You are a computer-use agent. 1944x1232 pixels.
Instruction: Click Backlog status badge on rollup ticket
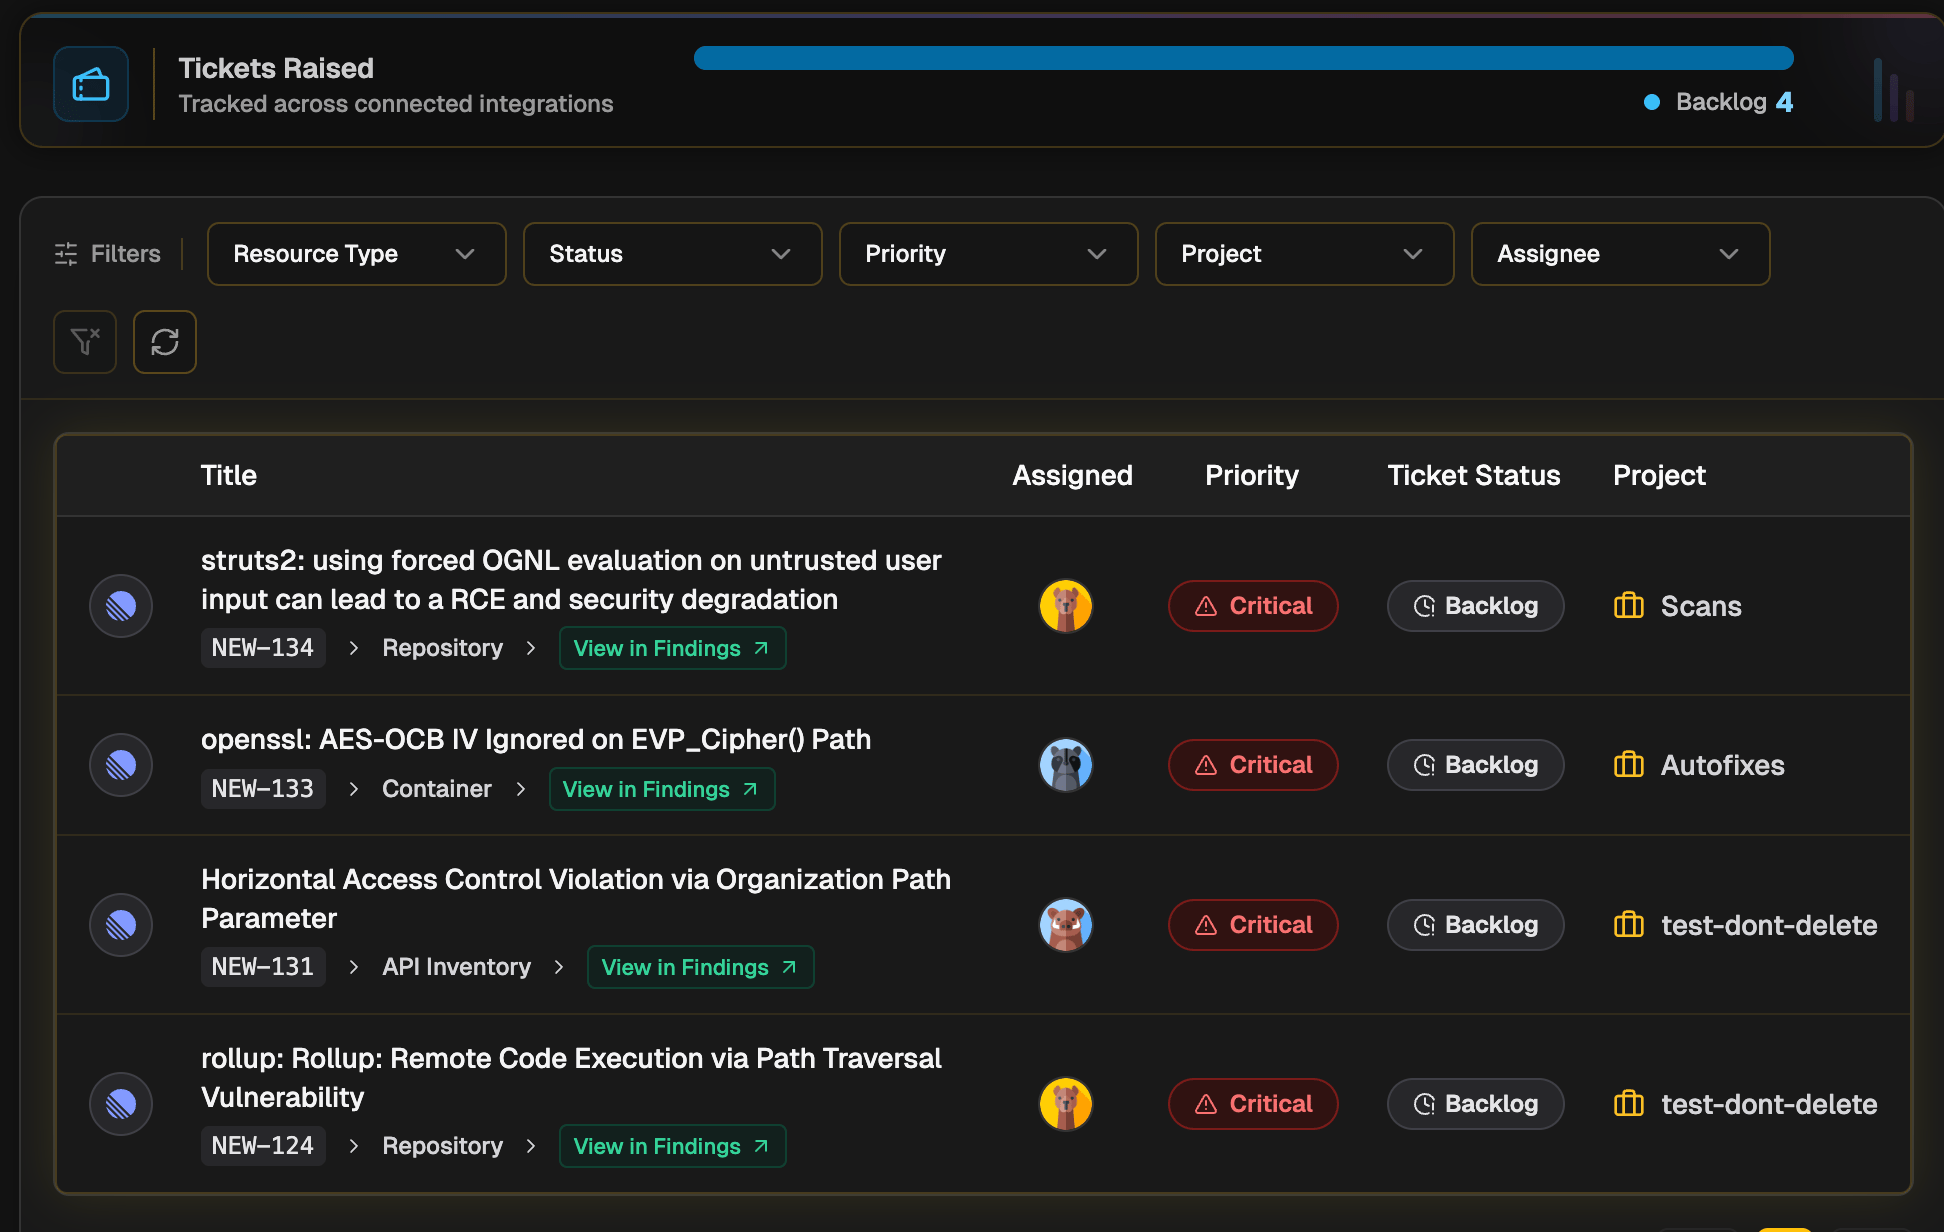pos(1476,1104)
